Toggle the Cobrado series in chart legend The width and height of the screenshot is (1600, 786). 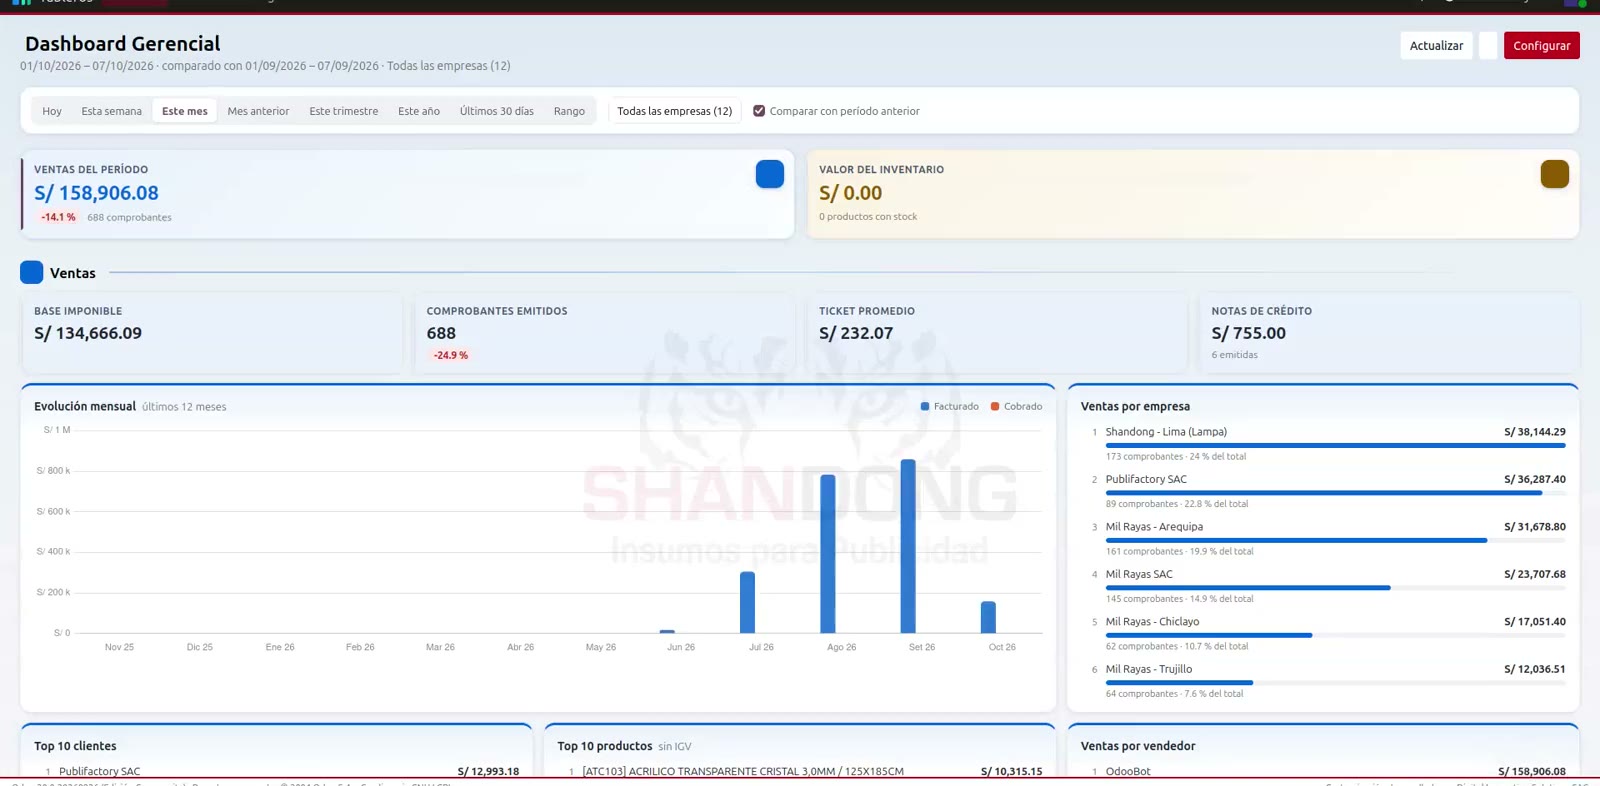[1016, 406]
